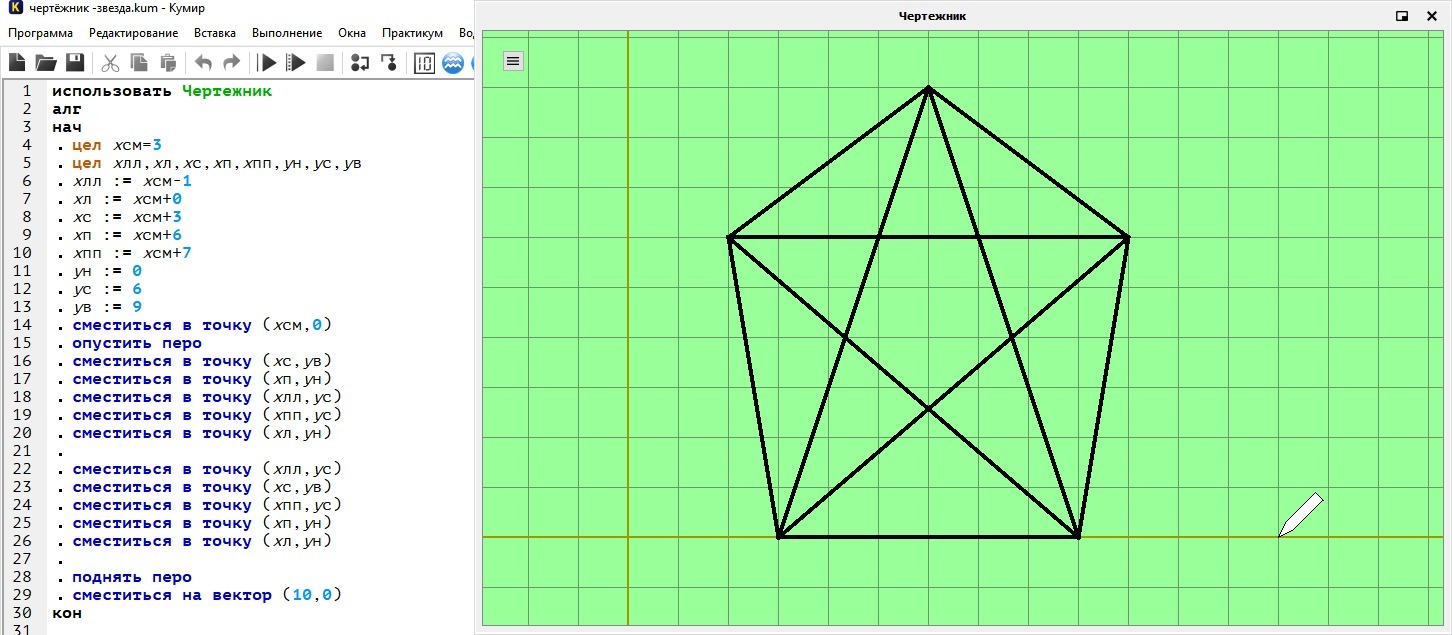Open the Практикум menu
This screenshot has width=1452, height=635.
413,33
